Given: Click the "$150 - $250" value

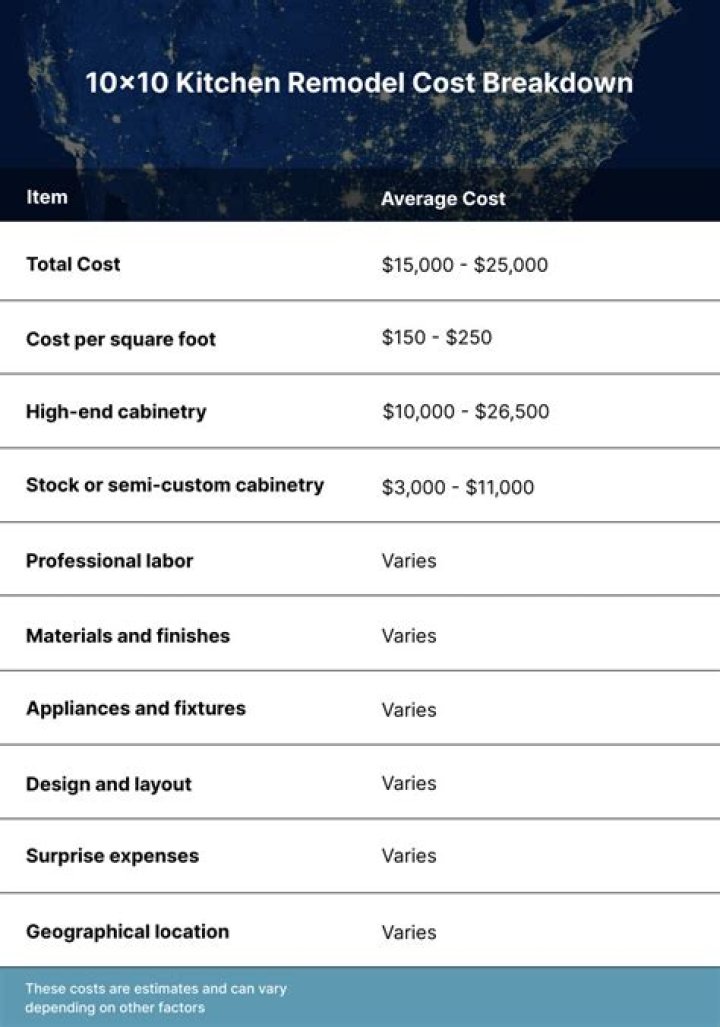Looking at the screenshot, I should point(437,338).
